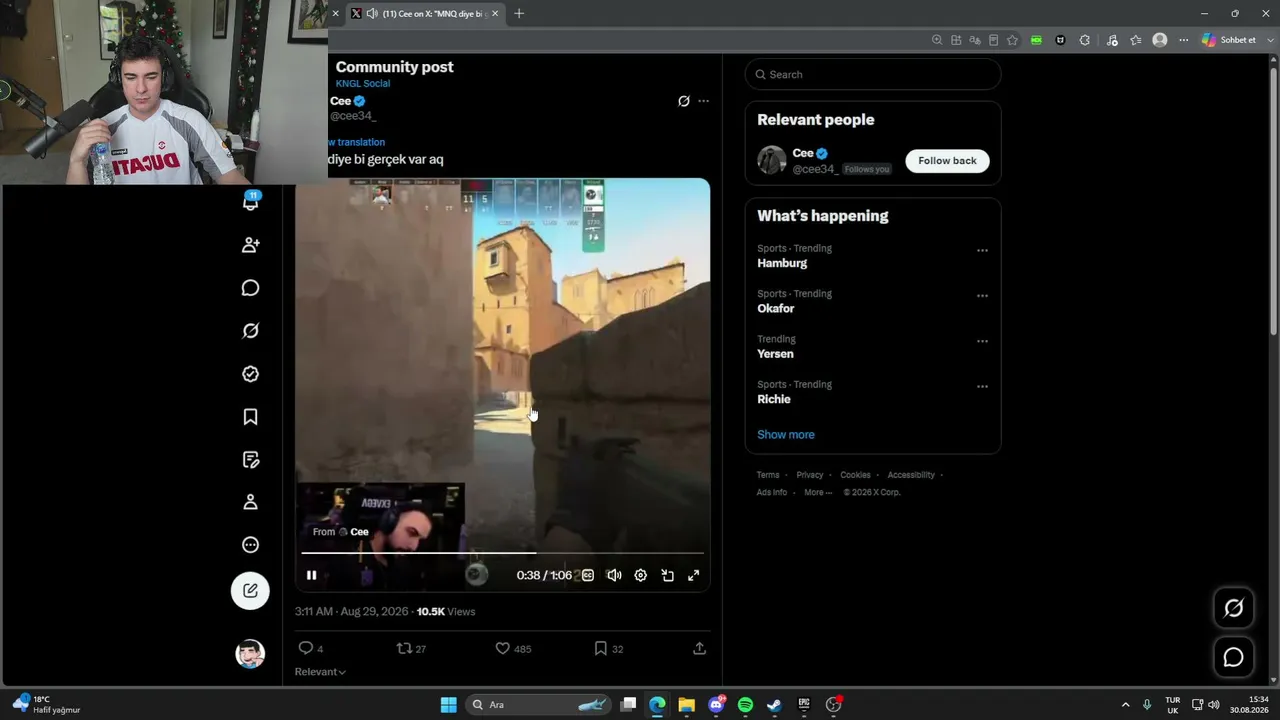Open the Yersen trending topic

pyautogui.click(x=775, y=354)
